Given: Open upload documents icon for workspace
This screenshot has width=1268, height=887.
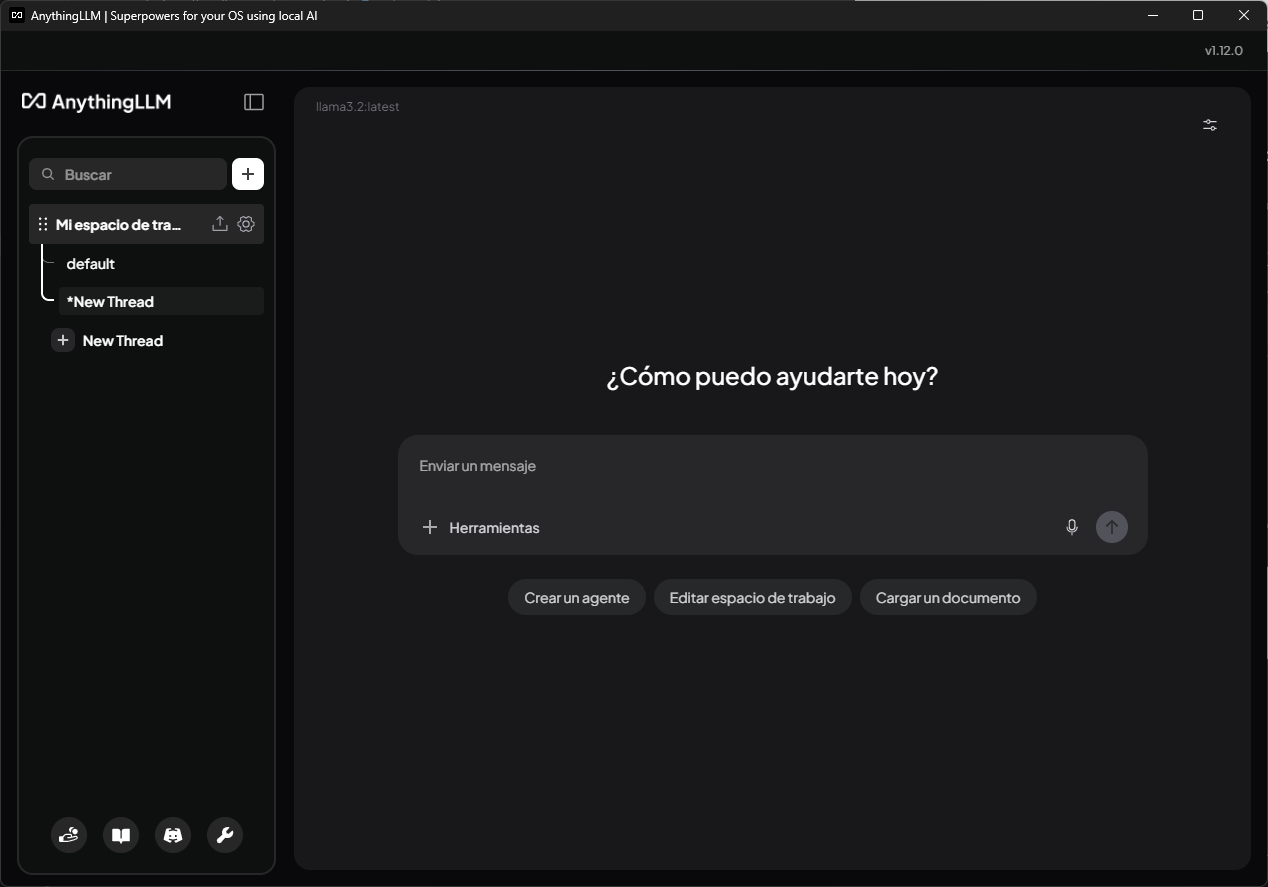Looking at the screenshot, I should tap(220, 224).
